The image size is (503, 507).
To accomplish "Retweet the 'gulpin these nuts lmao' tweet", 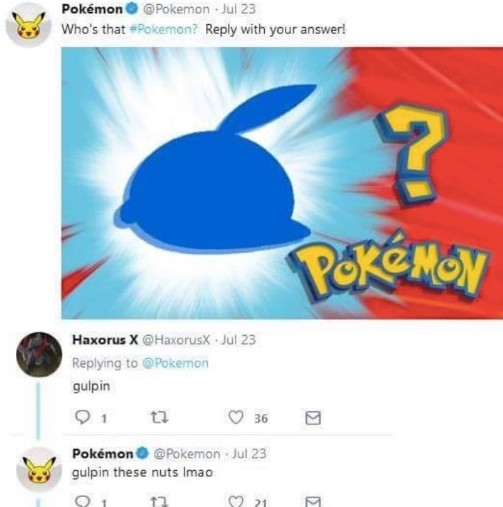I will (x=159, y=502).
